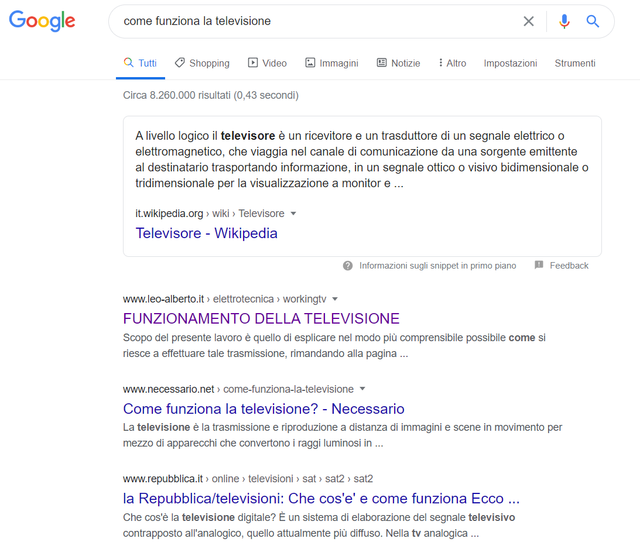The width and height of the screenshot is (640, 543).
Task: Click the Video play icon in tabs
Action: coord(253,62)
